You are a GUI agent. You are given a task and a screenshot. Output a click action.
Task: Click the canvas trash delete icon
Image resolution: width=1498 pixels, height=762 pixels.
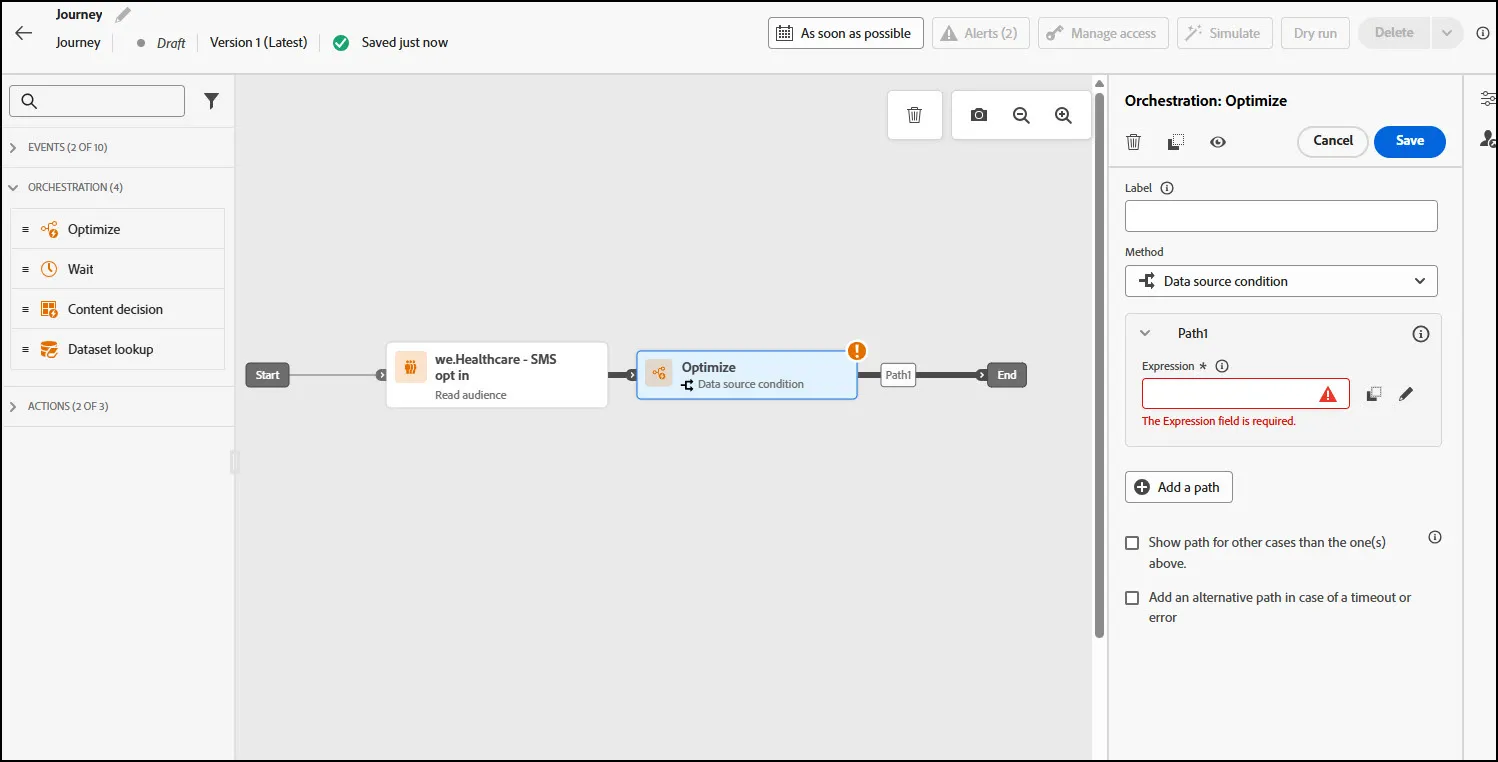(x=914, y=115)
